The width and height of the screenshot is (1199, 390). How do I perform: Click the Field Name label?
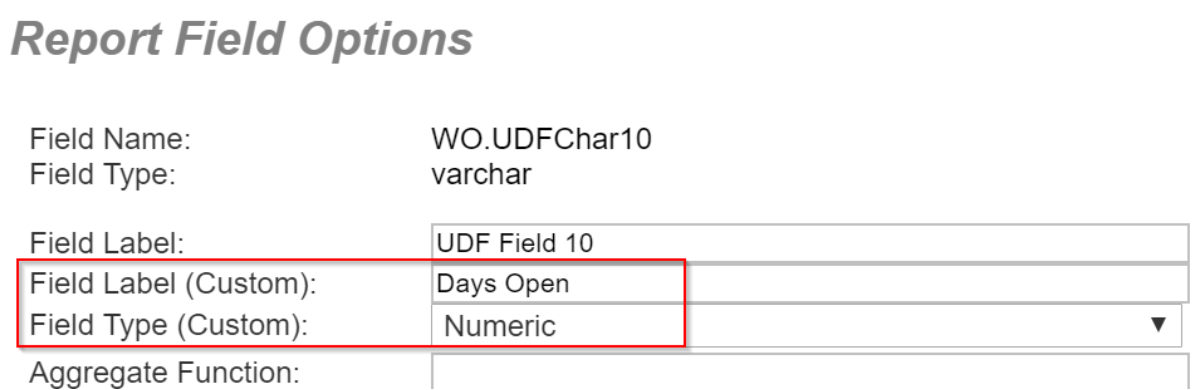pyautogui.click(x=110, y=140)
